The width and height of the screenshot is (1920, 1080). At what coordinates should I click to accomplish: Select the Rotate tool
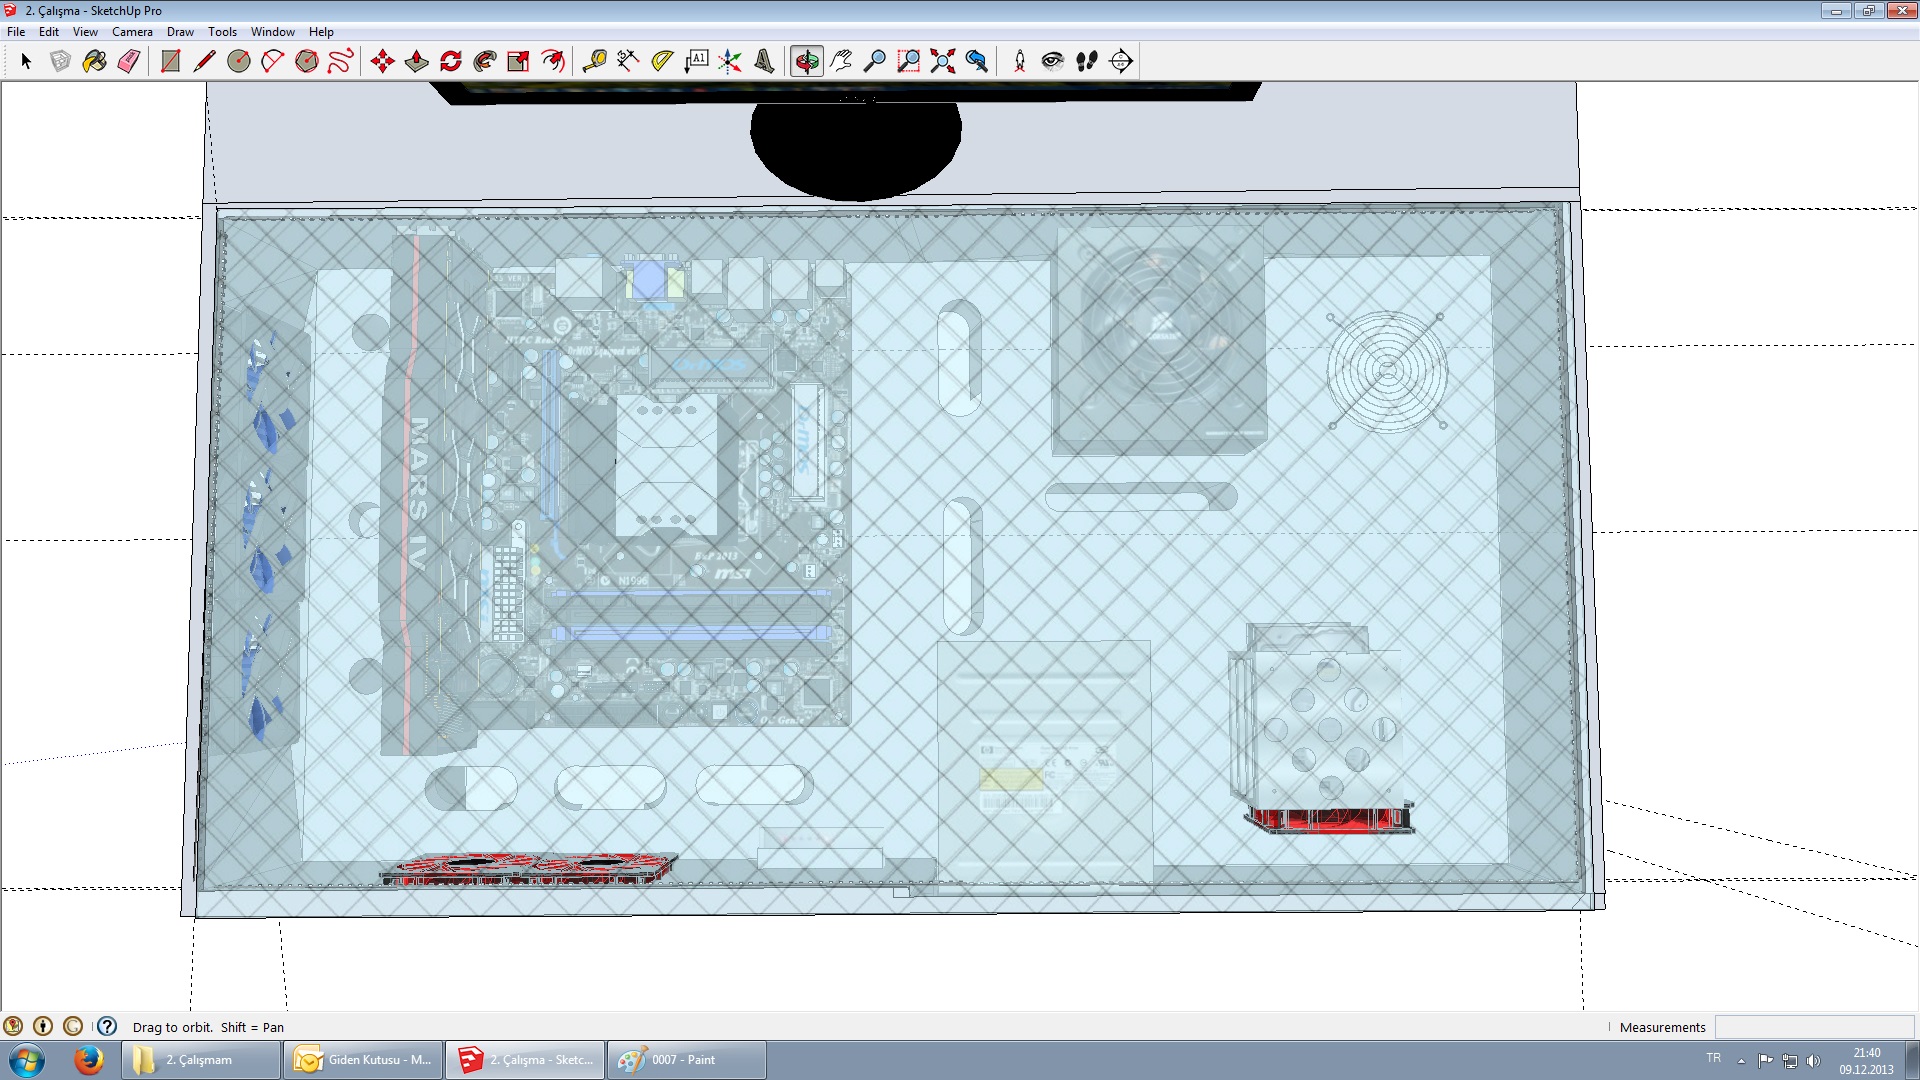tap(451, 61)
